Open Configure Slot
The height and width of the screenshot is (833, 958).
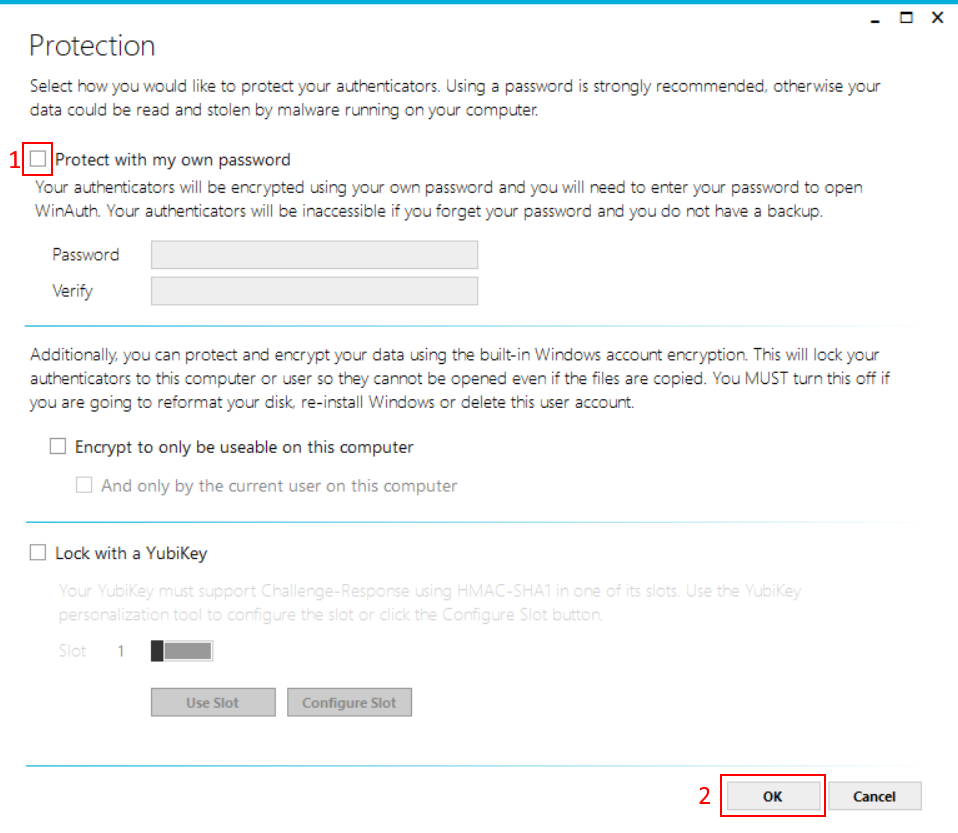(x=349, y=702)
